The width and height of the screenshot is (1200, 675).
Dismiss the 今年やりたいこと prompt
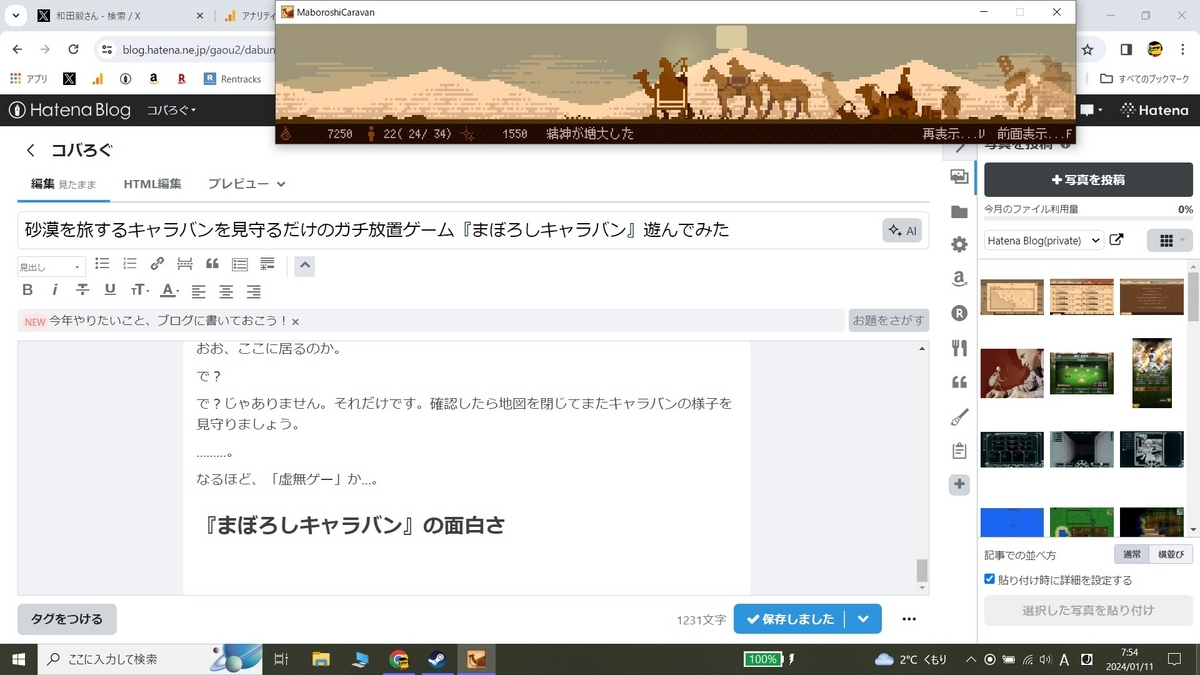pos(295,322)
